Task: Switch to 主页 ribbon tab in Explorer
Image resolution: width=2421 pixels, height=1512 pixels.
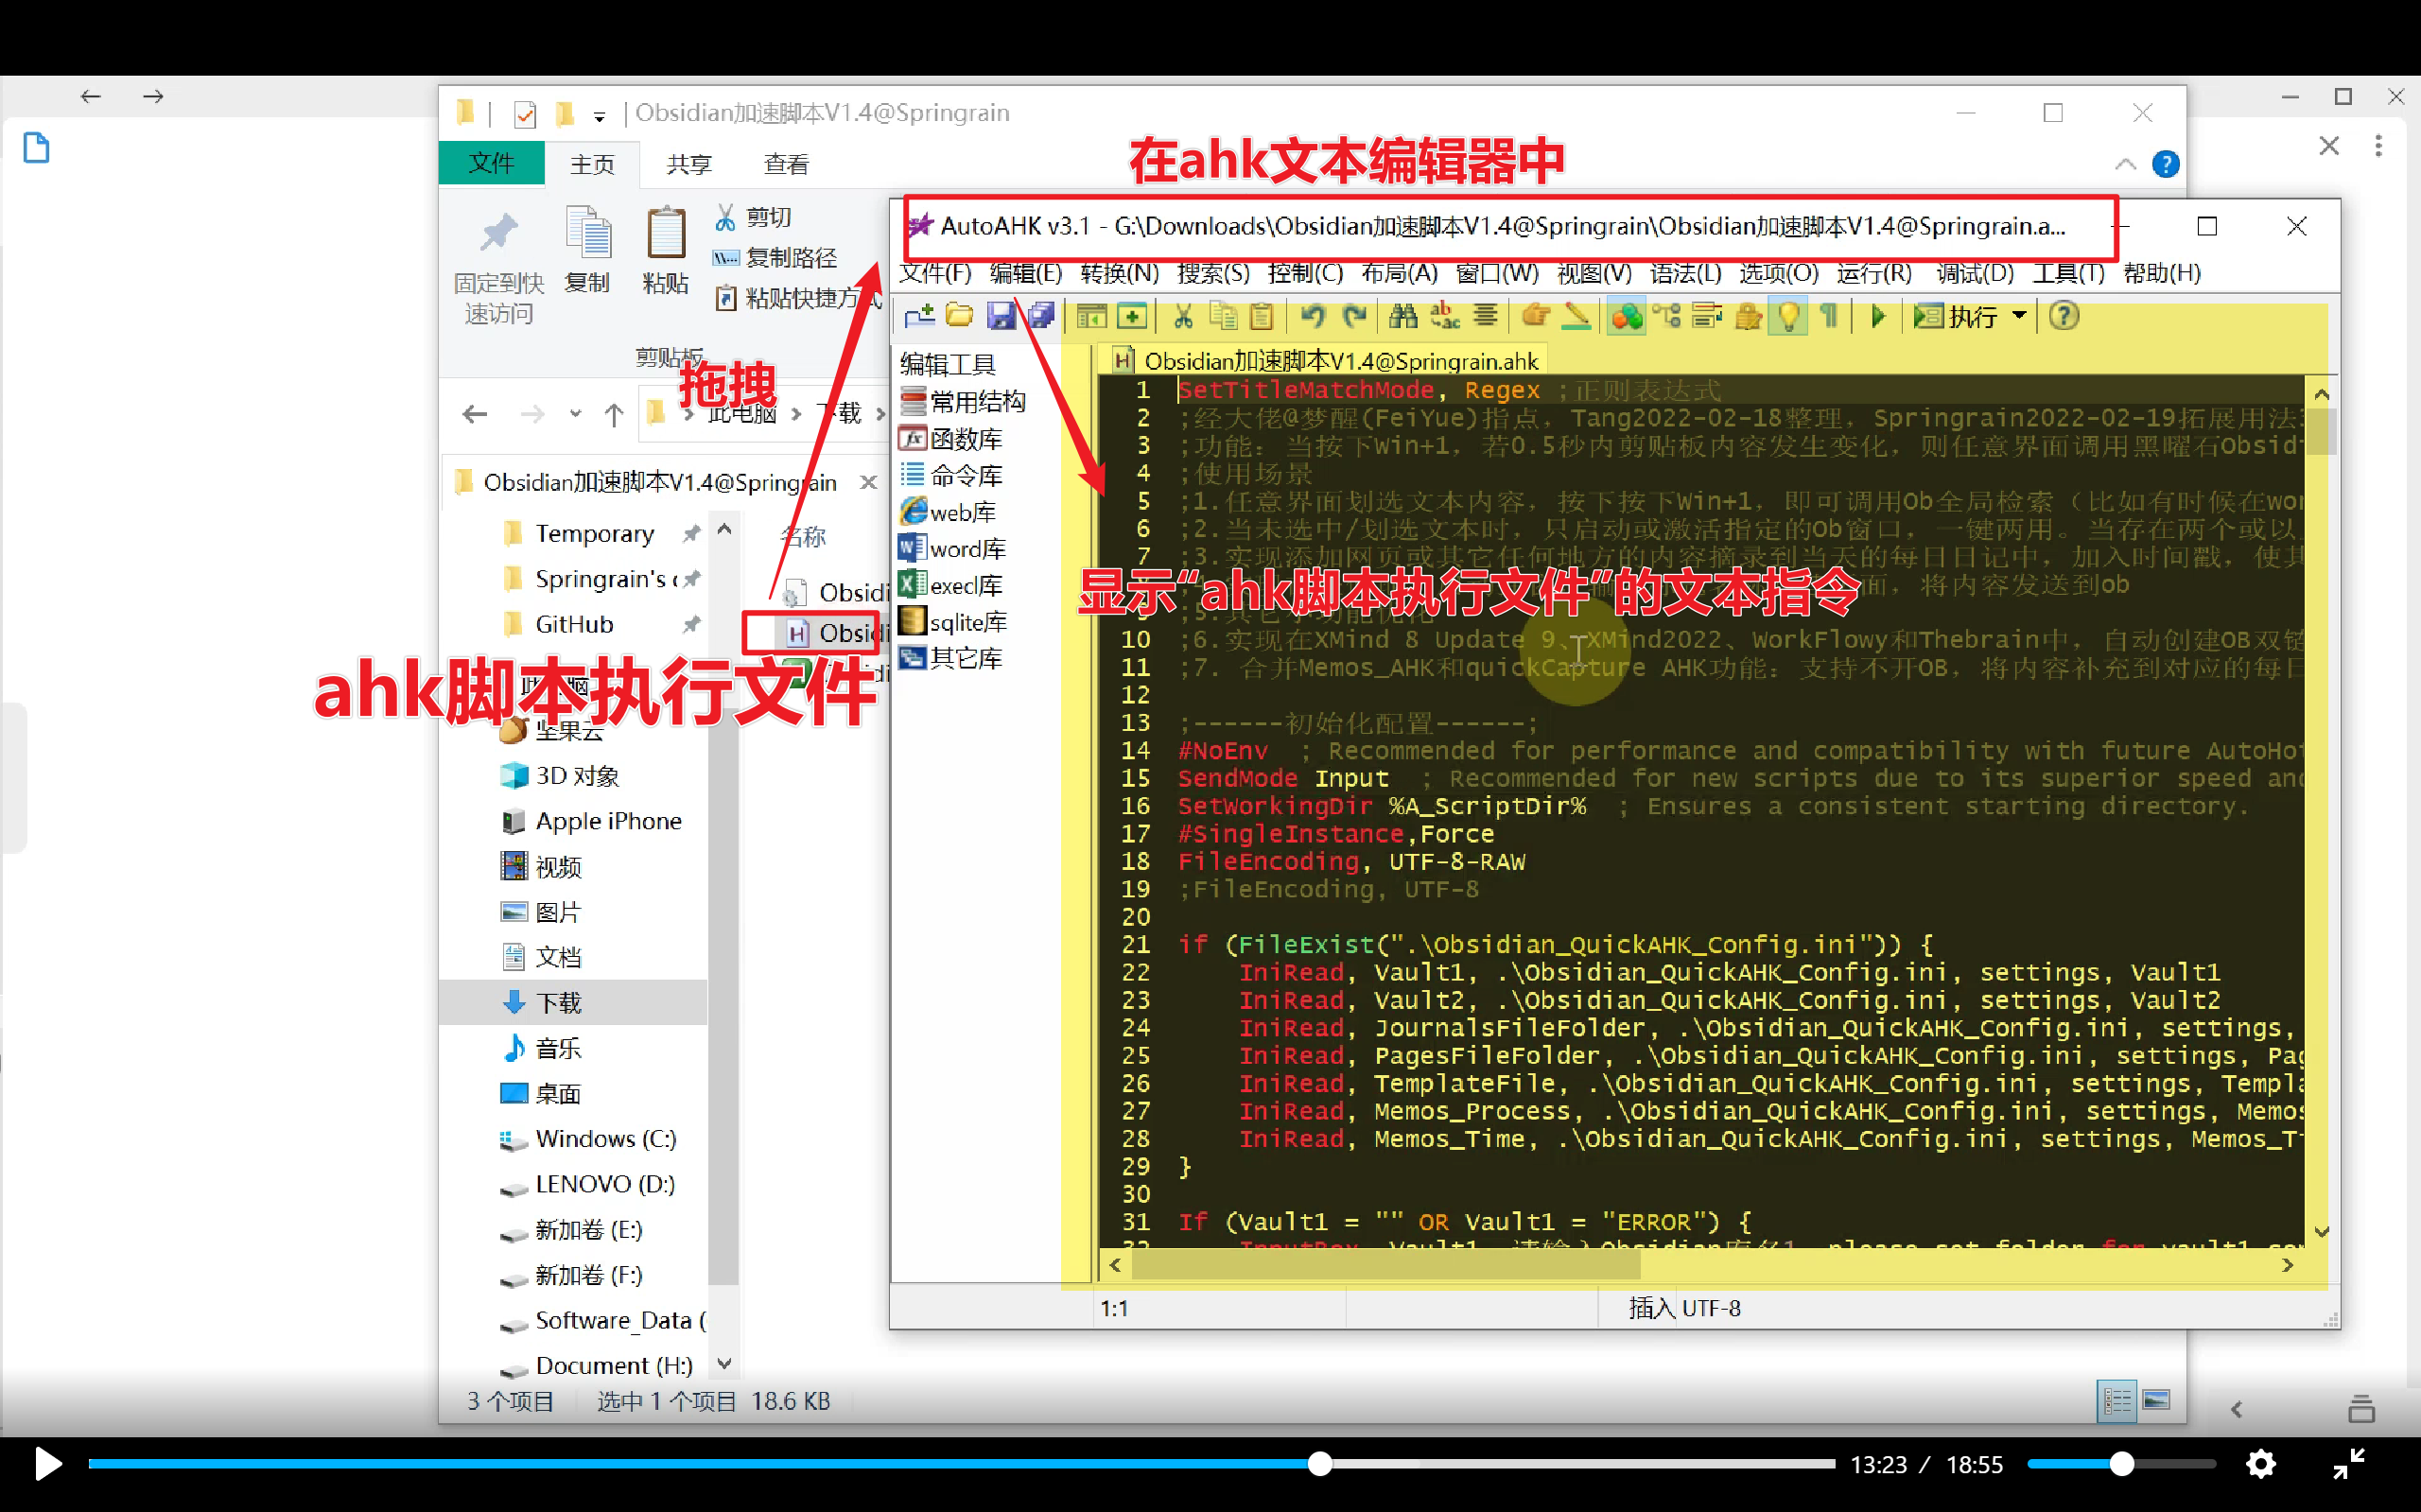Action: (x=592, y=164)
